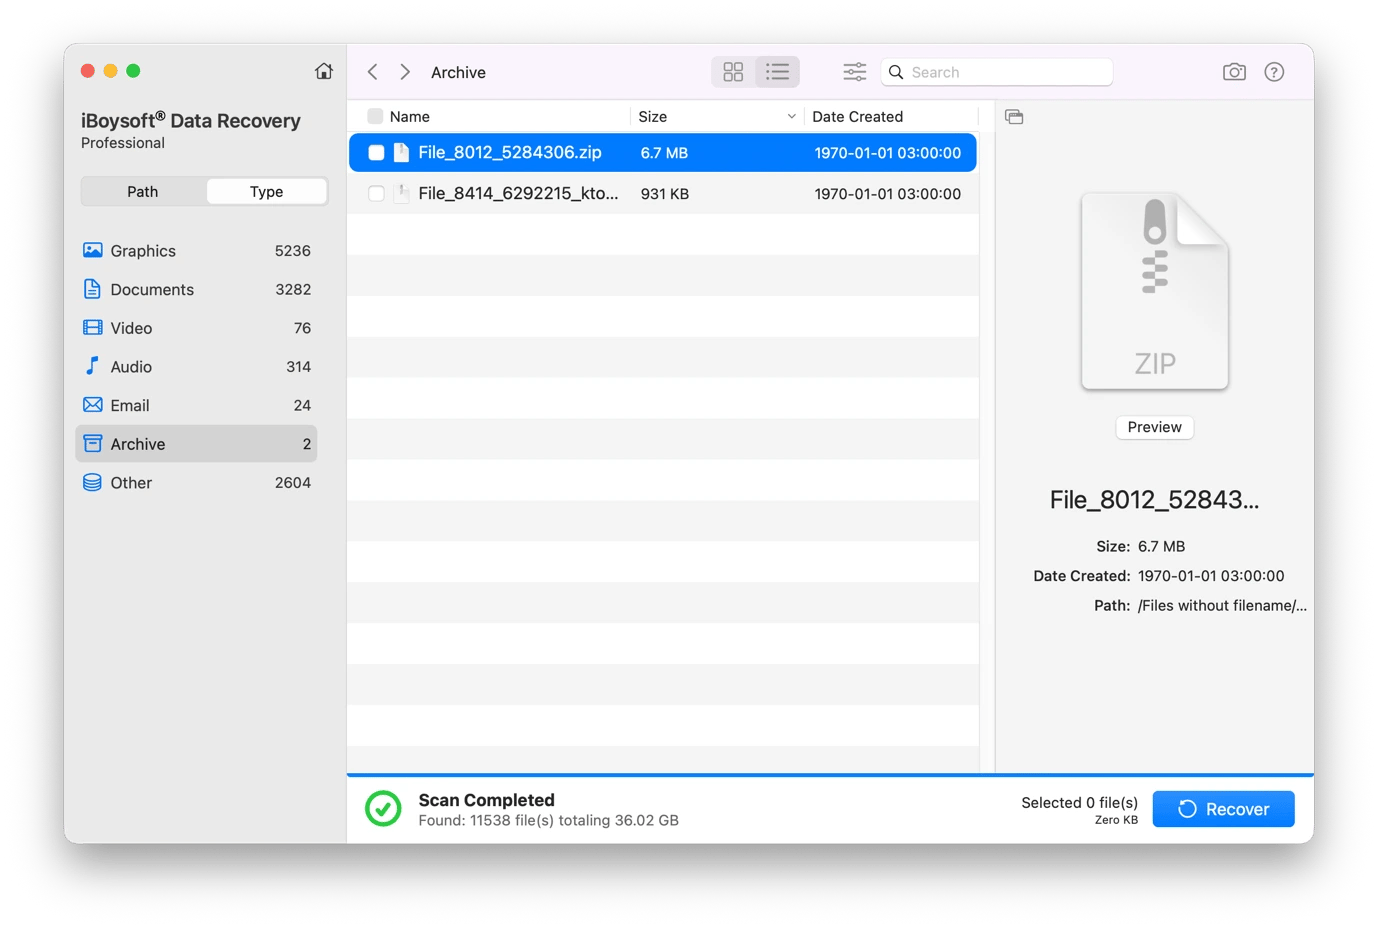Open the filter sliders options
This screenshot has width=1378, height=928.
[x=854, y=72]
